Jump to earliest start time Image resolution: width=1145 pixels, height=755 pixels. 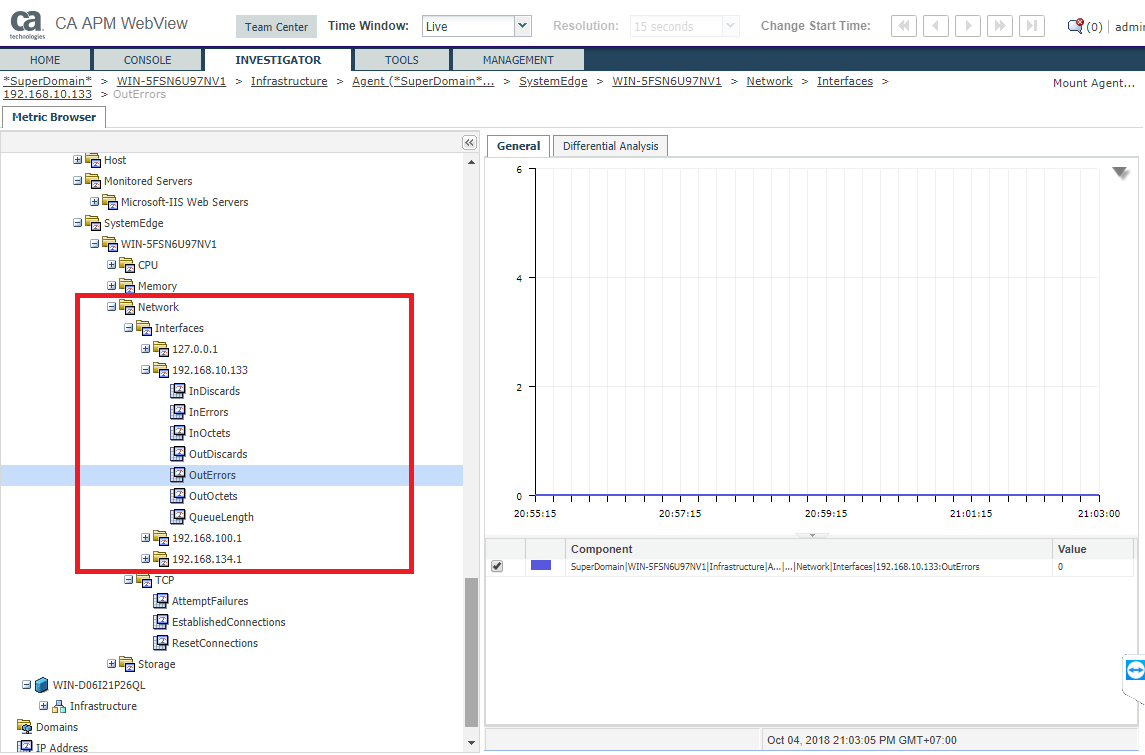[x=903, y=26]
